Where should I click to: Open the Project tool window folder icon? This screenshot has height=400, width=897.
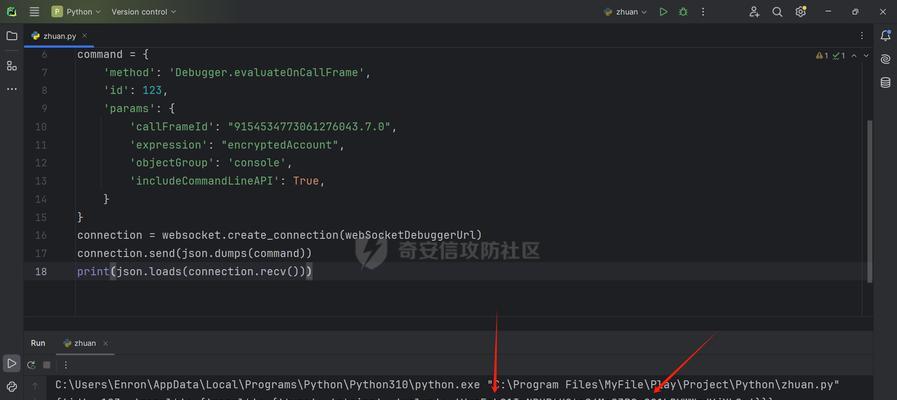coord(11,36)
